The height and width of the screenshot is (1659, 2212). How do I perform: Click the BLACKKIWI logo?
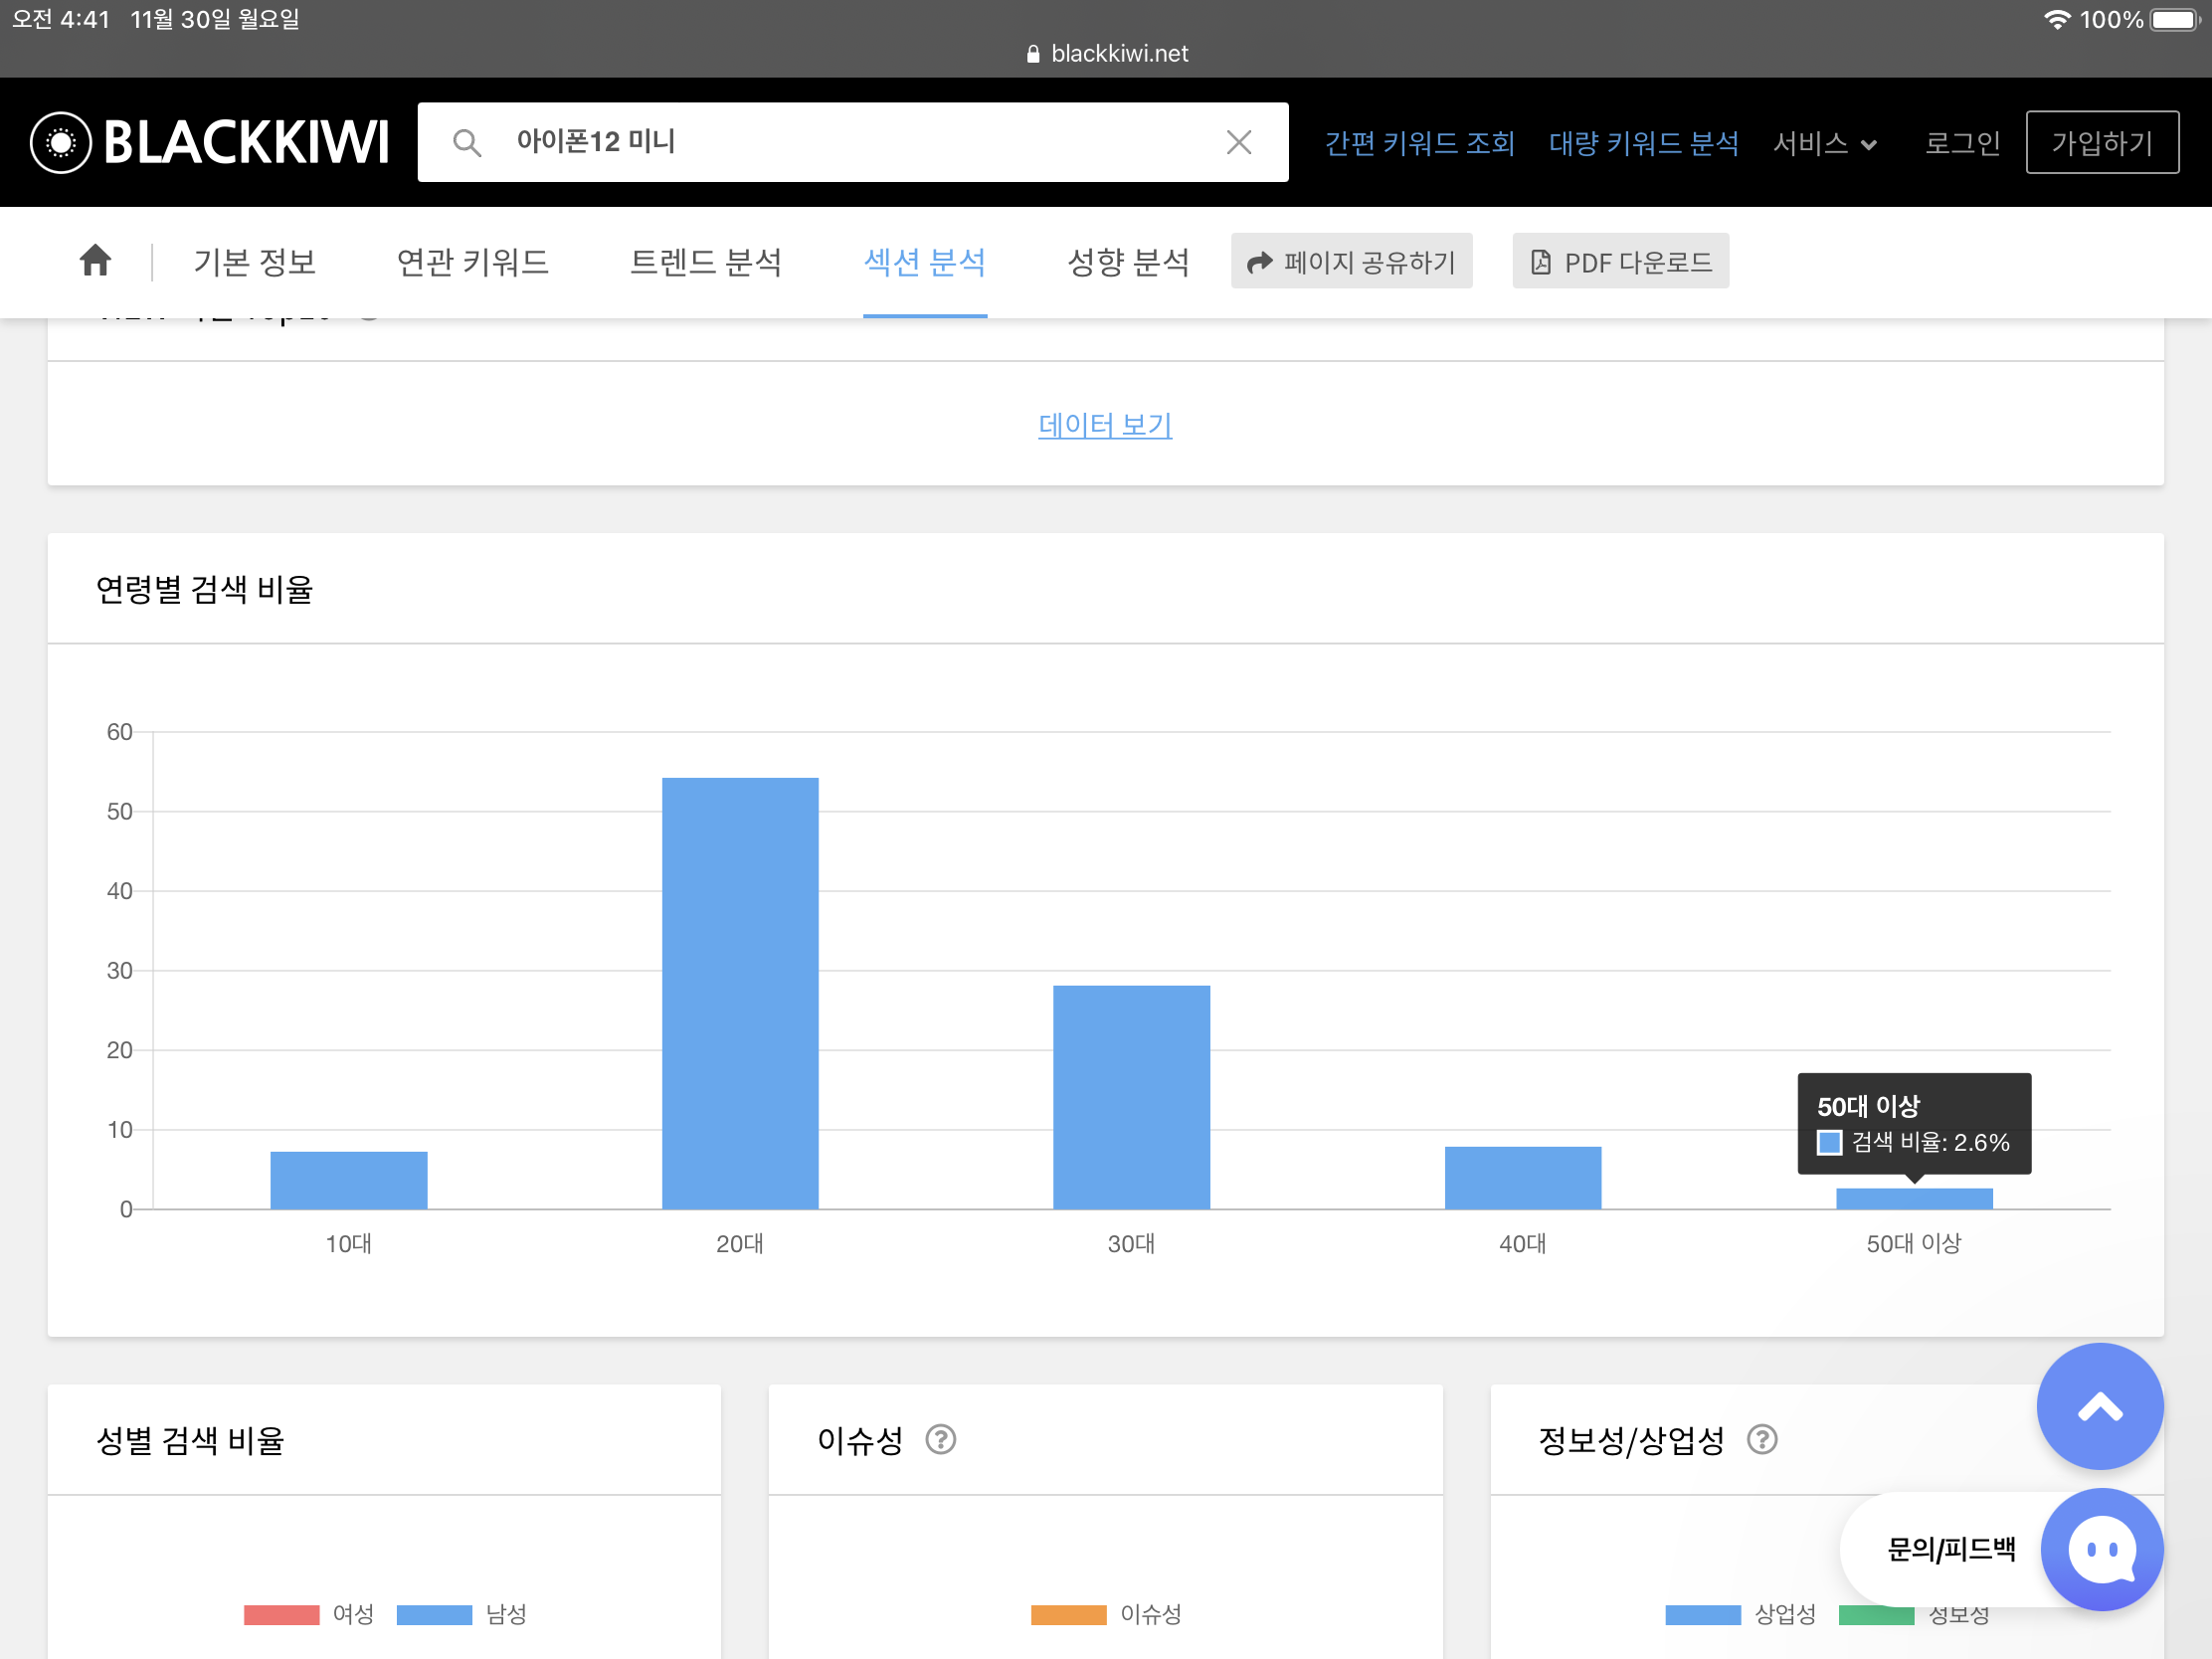tap(210, 142)
